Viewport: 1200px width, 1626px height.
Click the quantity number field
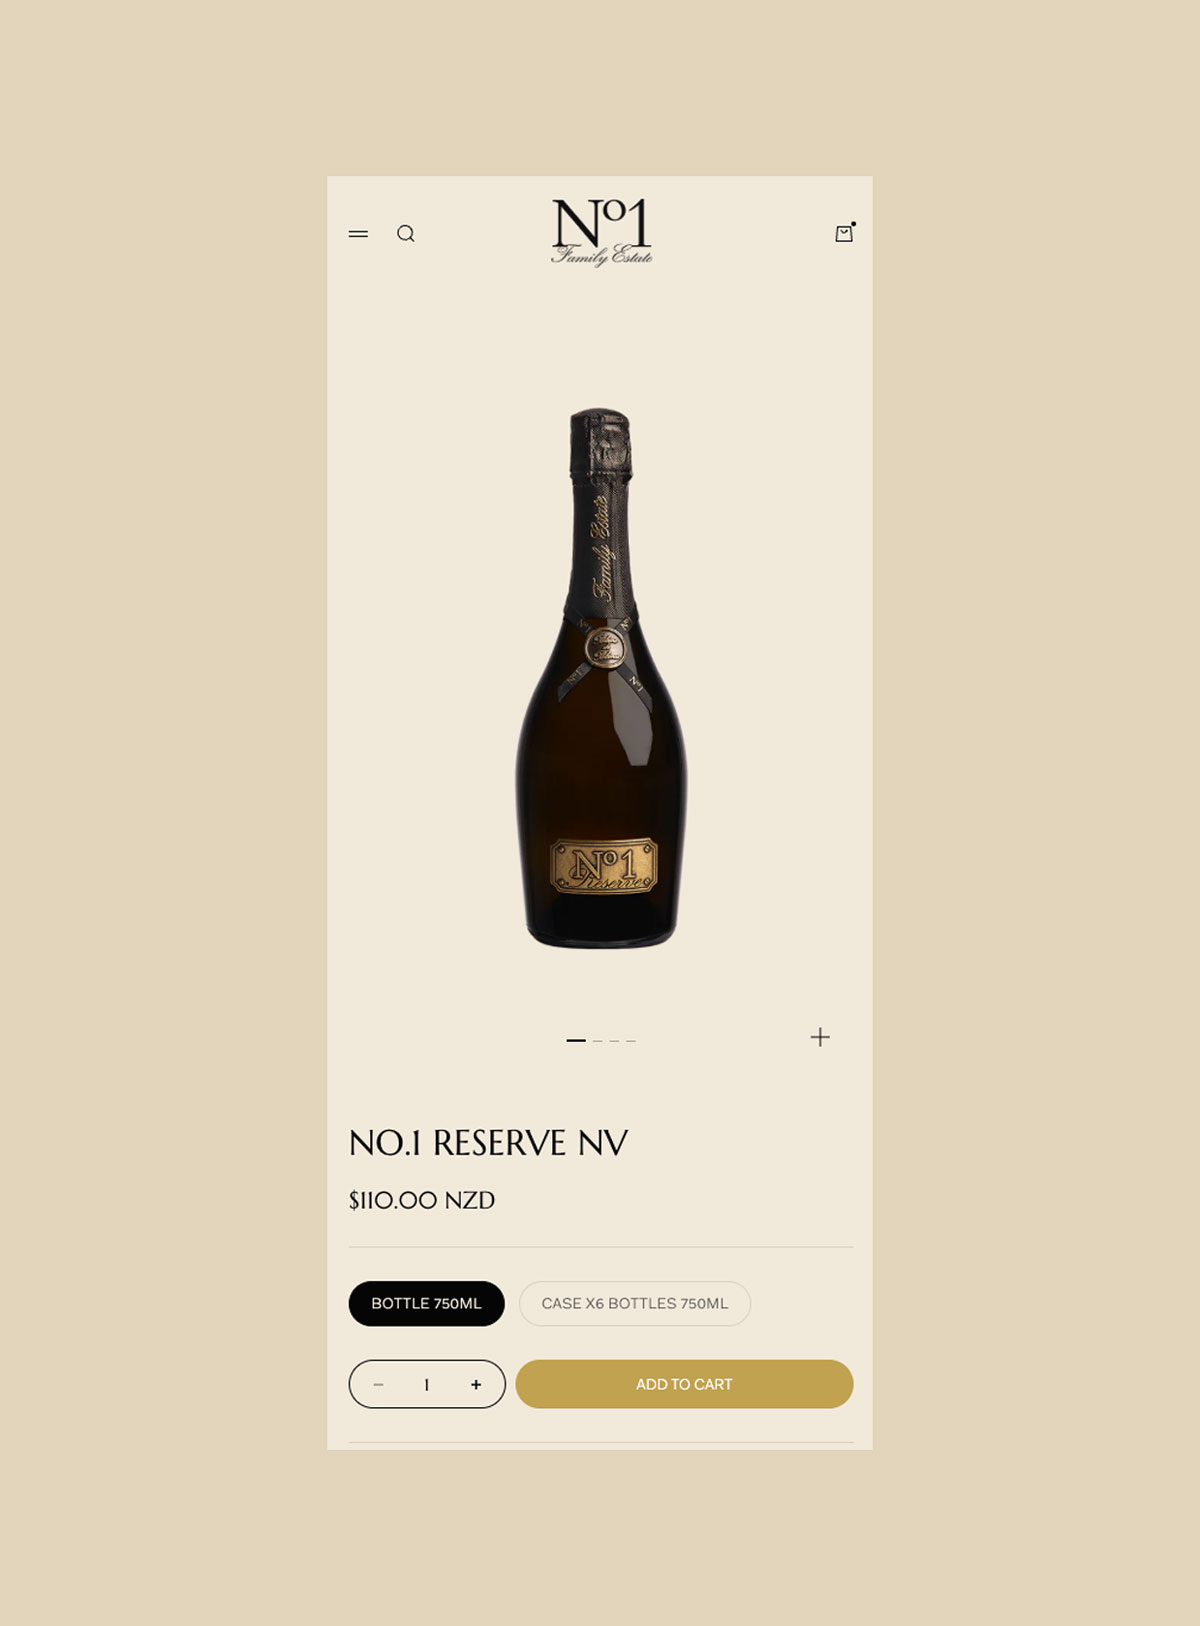(x=427, y=1385)
